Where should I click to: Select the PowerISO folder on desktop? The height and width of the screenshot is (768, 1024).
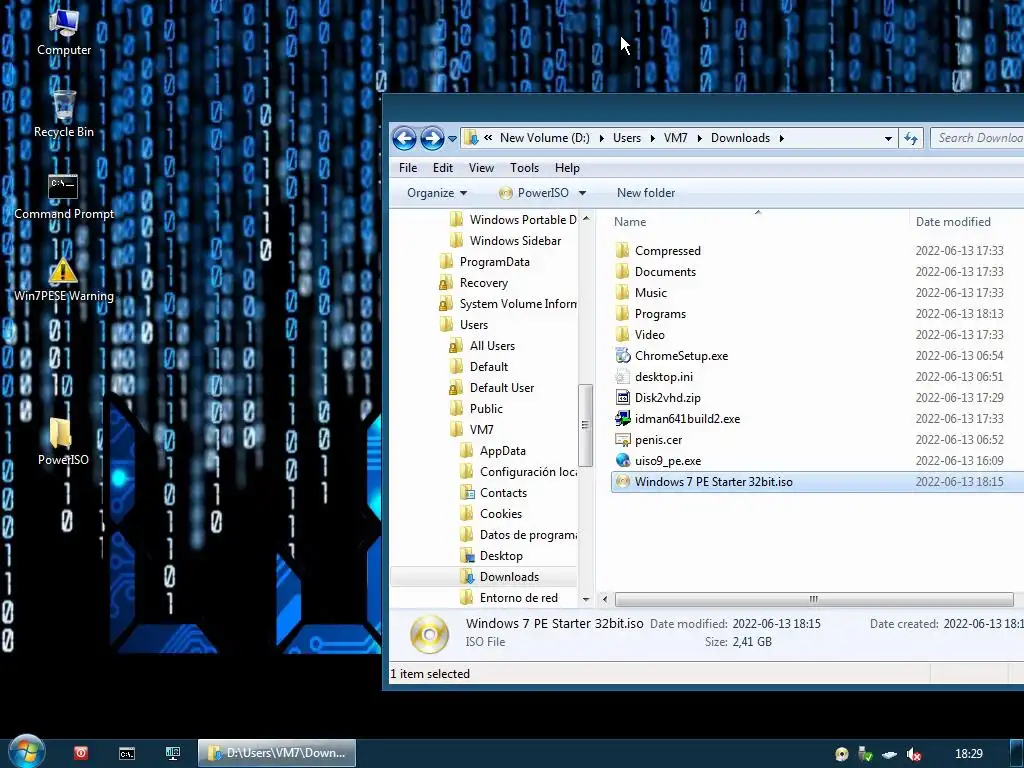(63, 442)
